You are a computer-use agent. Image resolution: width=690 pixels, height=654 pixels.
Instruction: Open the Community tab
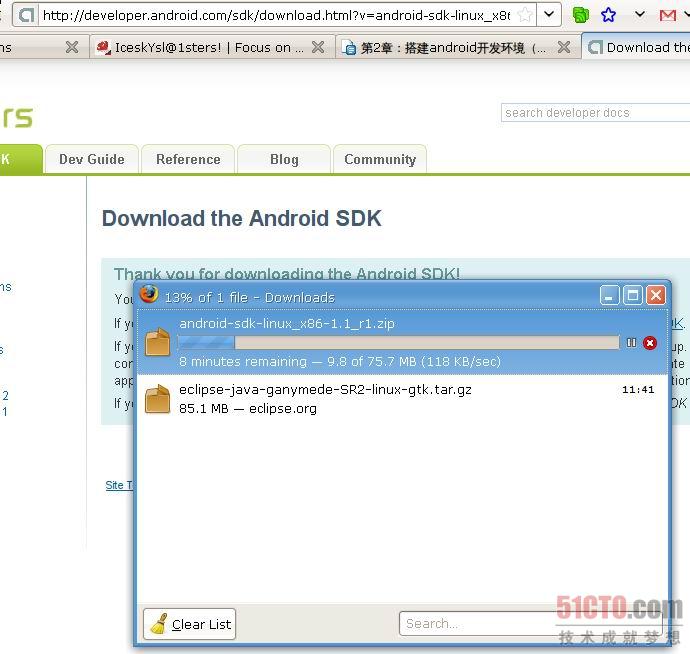(x=380, y=159)
